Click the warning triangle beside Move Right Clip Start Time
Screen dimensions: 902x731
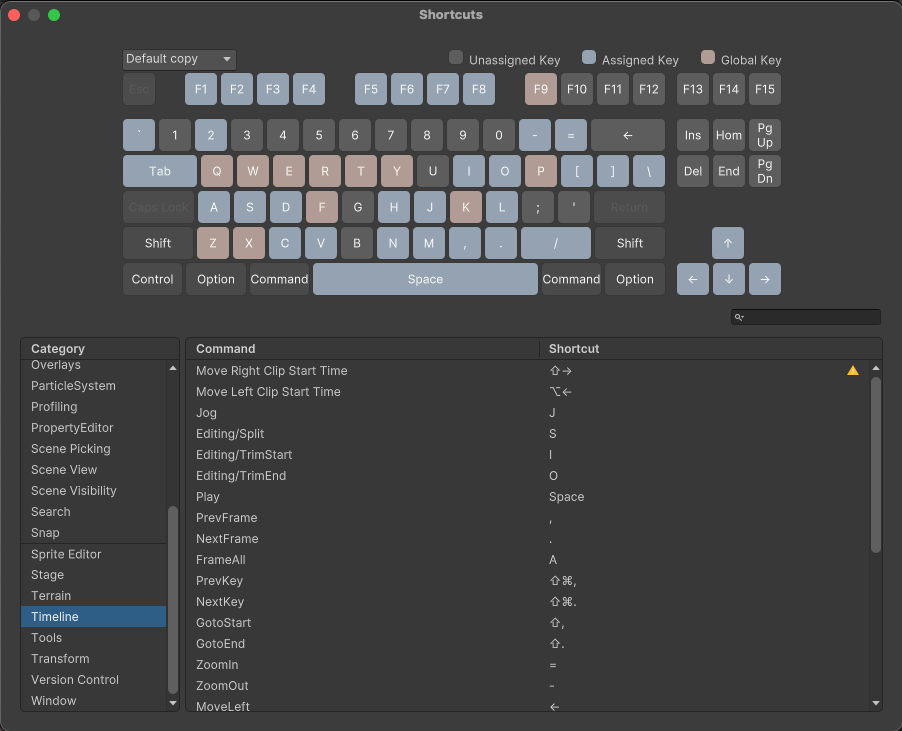(851, 369)
